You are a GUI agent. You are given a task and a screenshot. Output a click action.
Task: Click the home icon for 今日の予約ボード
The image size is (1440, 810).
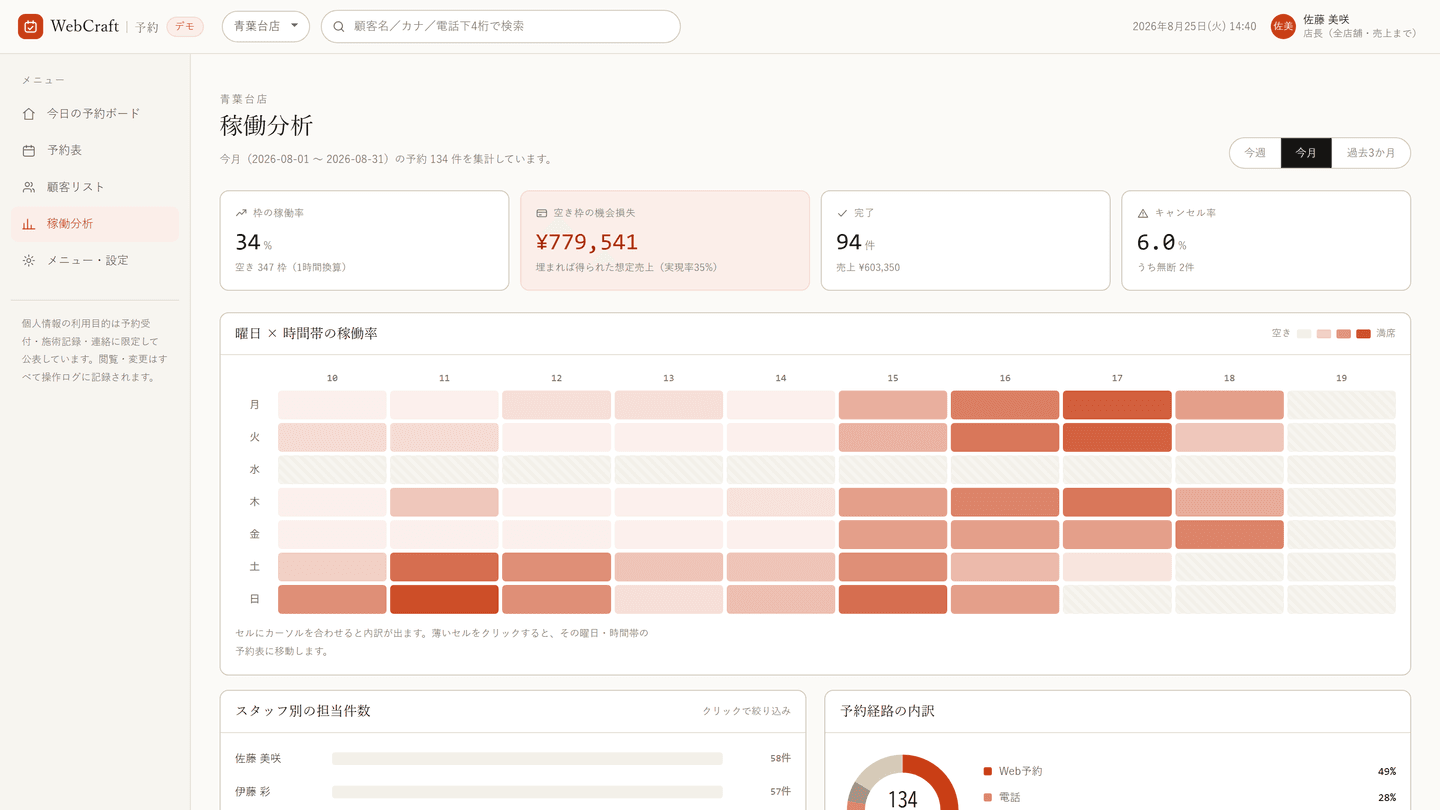tap(29, 114)
